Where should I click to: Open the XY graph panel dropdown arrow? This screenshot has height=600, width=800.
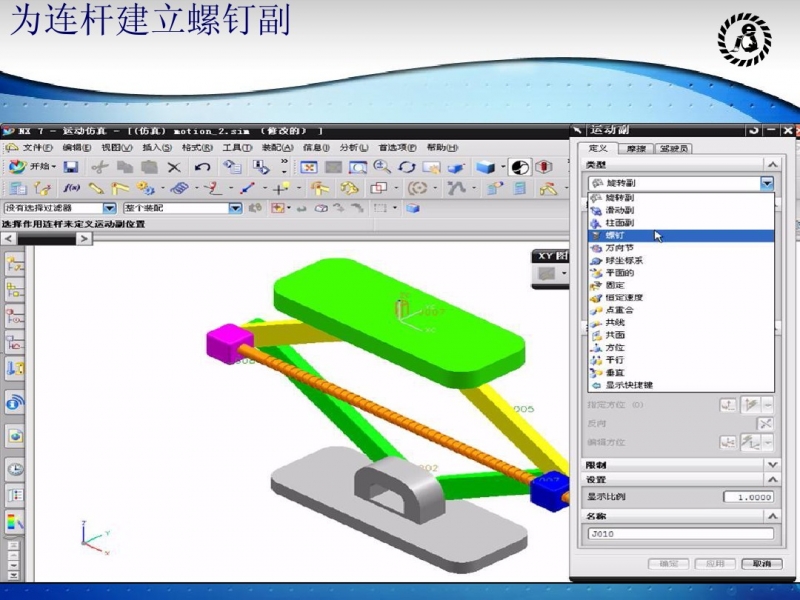(564, 273)
